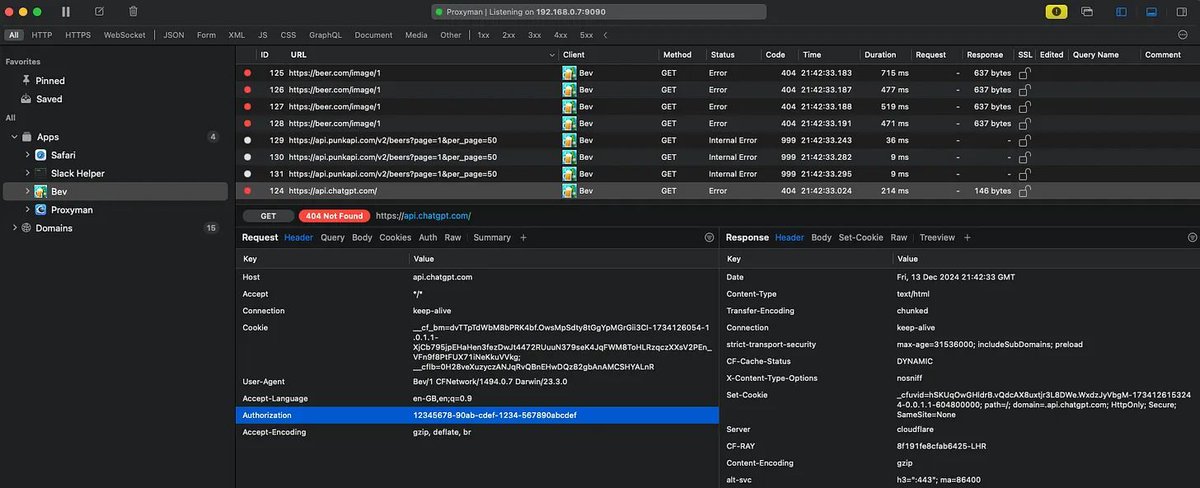
Task: Clear the session with the trash icon
Action: 132,12
